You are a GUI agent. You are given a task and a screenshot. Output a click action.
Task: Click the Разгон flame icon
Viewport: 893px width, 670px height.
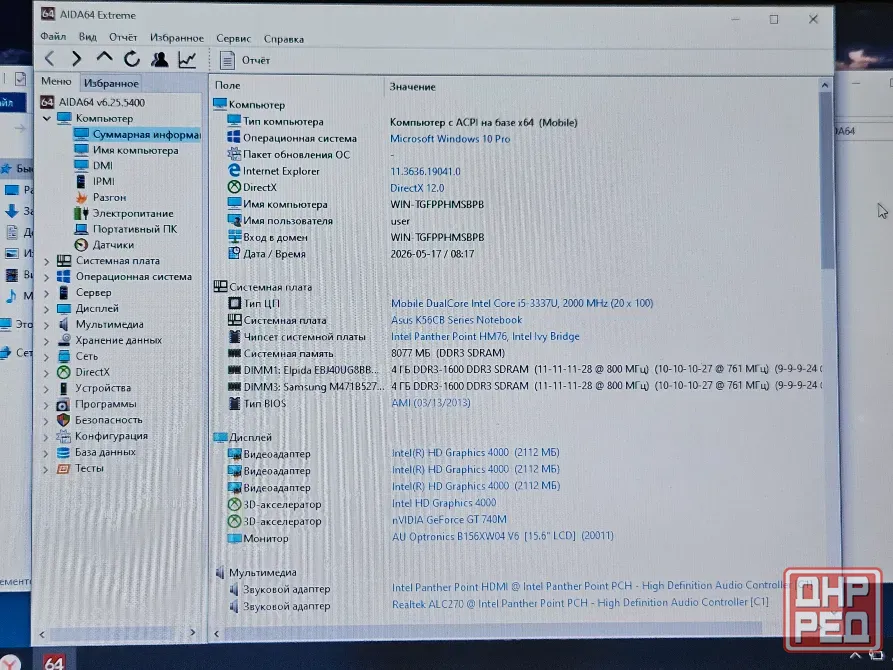[x=81, y=197]
